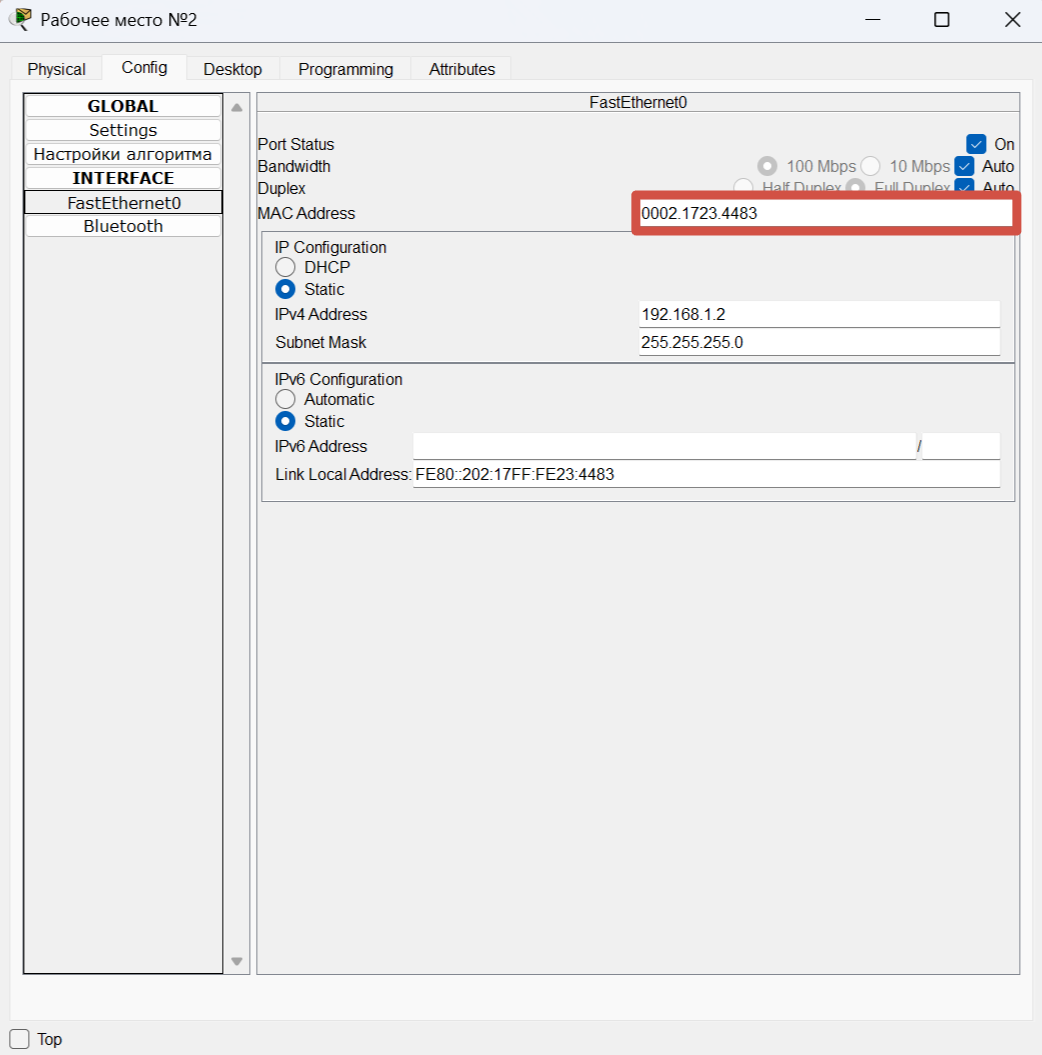Viewport: 1042px width, 1055px height.
Task: Toggle the Port Status On checkbox
Action: (976, 144)
